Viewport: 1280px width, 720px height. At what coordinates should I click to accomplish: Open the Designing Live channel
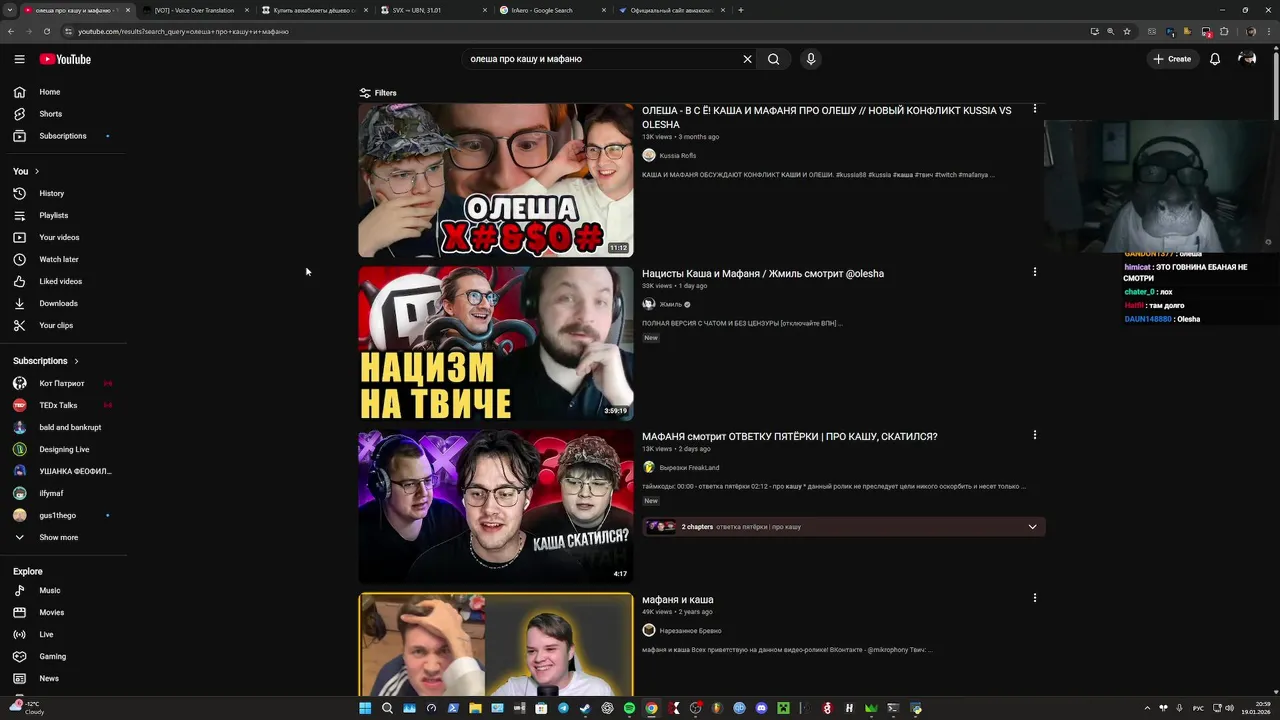coord(63,449)
